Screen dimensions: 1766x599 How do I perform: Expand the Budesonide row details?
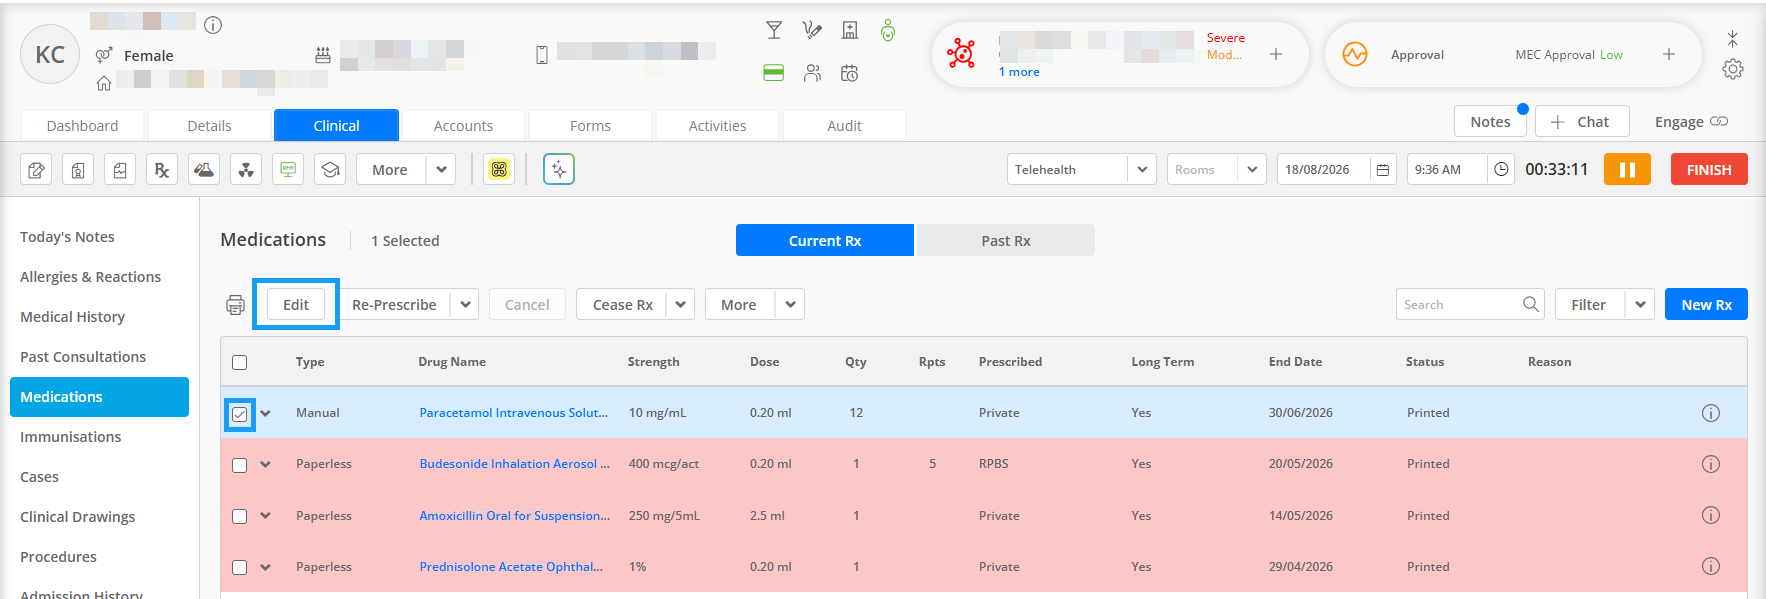(266, 464)
